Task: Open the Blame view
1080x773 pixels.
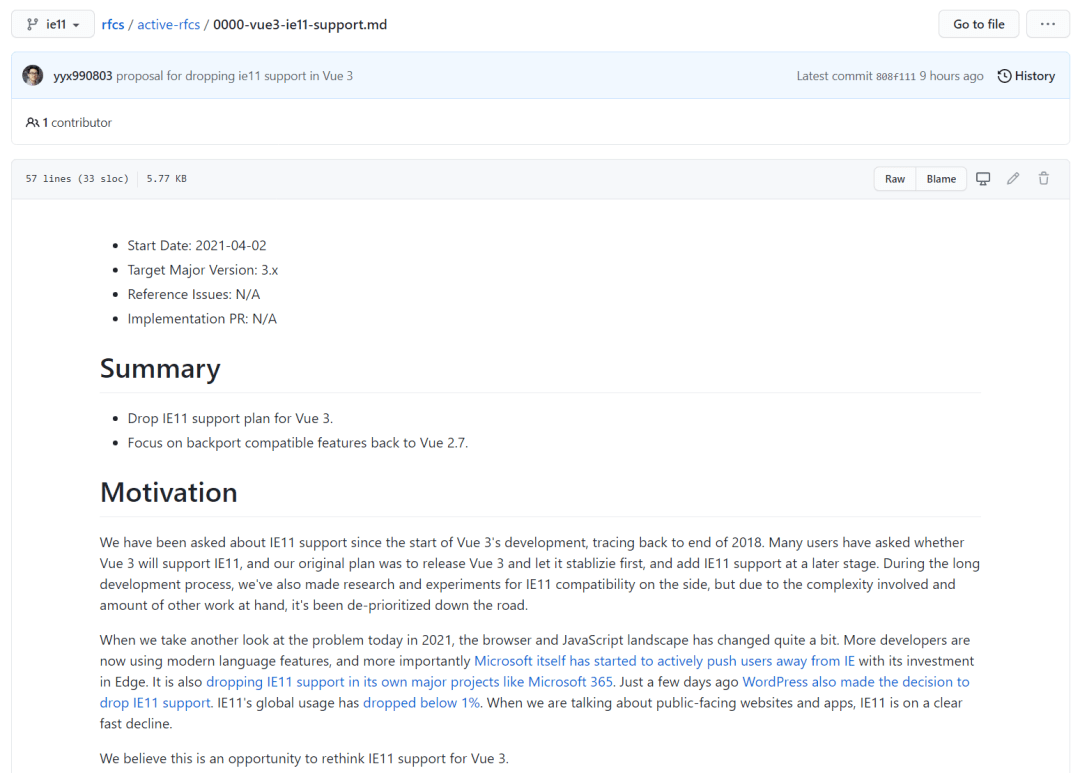Action: tap(941, 179)
